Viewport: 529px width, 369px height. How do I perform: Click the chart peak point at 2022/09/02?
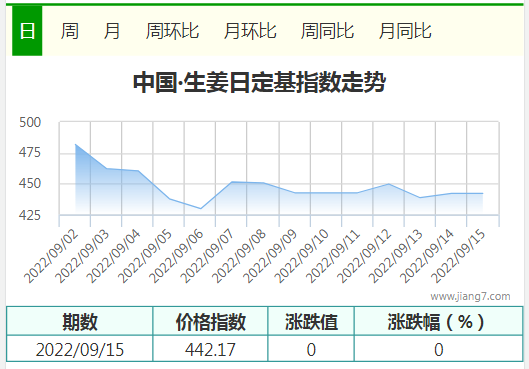(75, 144)
